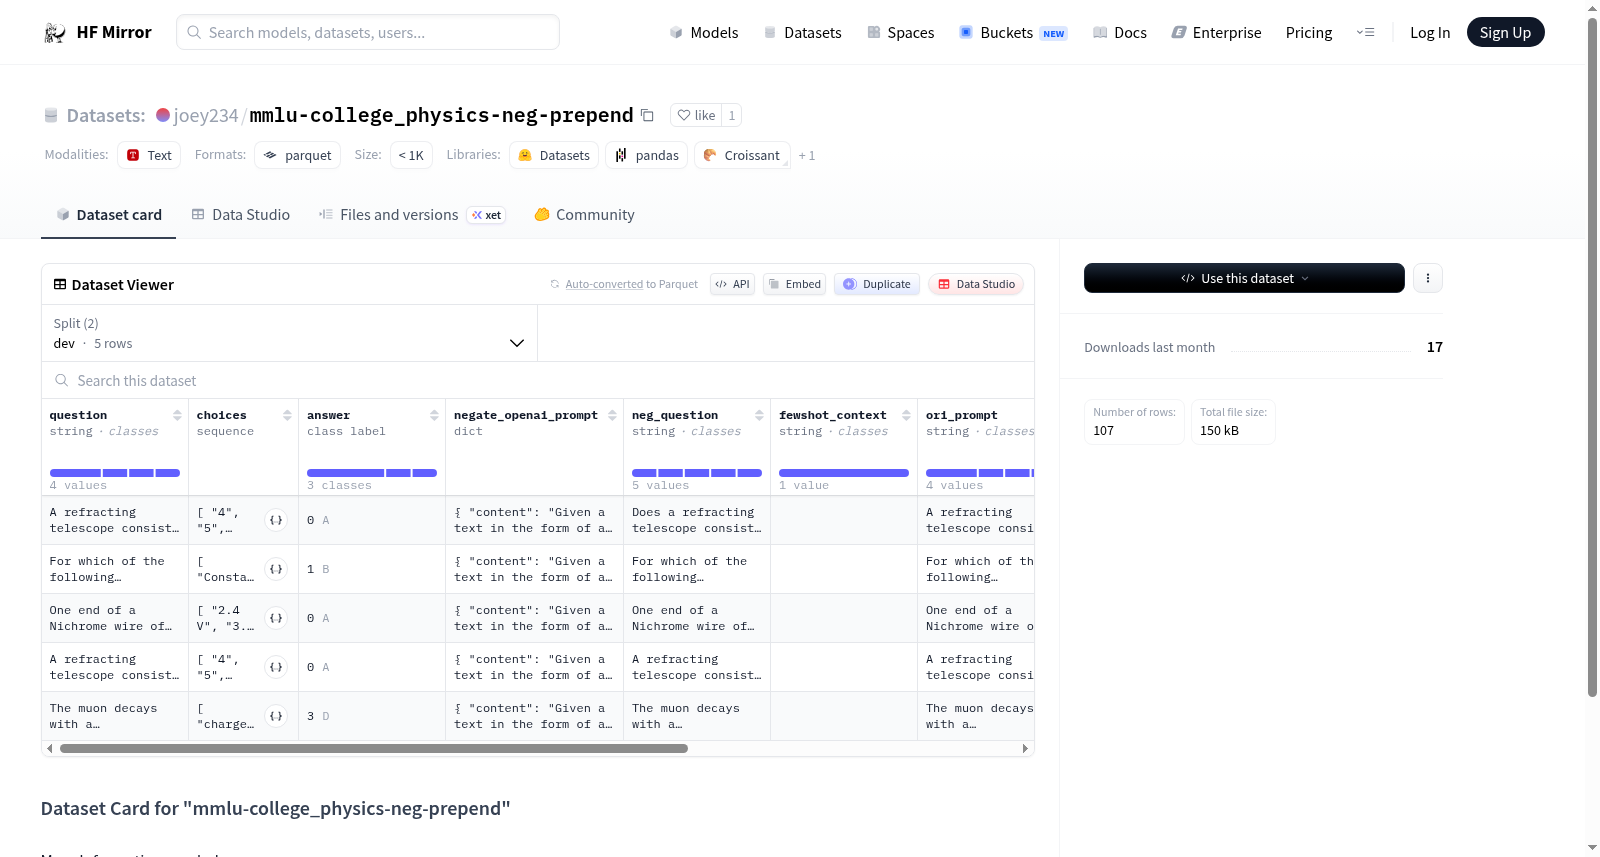Click the fewshot_context column distribution bar
The image size is (1600, 857).
844,473
